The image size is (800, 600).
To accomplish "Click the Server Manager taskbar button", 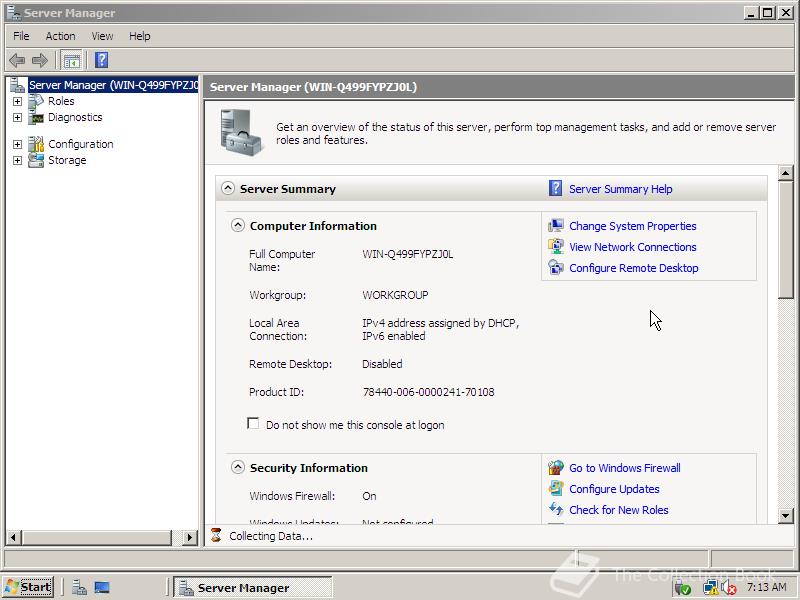I will click(x=253, y=587).
